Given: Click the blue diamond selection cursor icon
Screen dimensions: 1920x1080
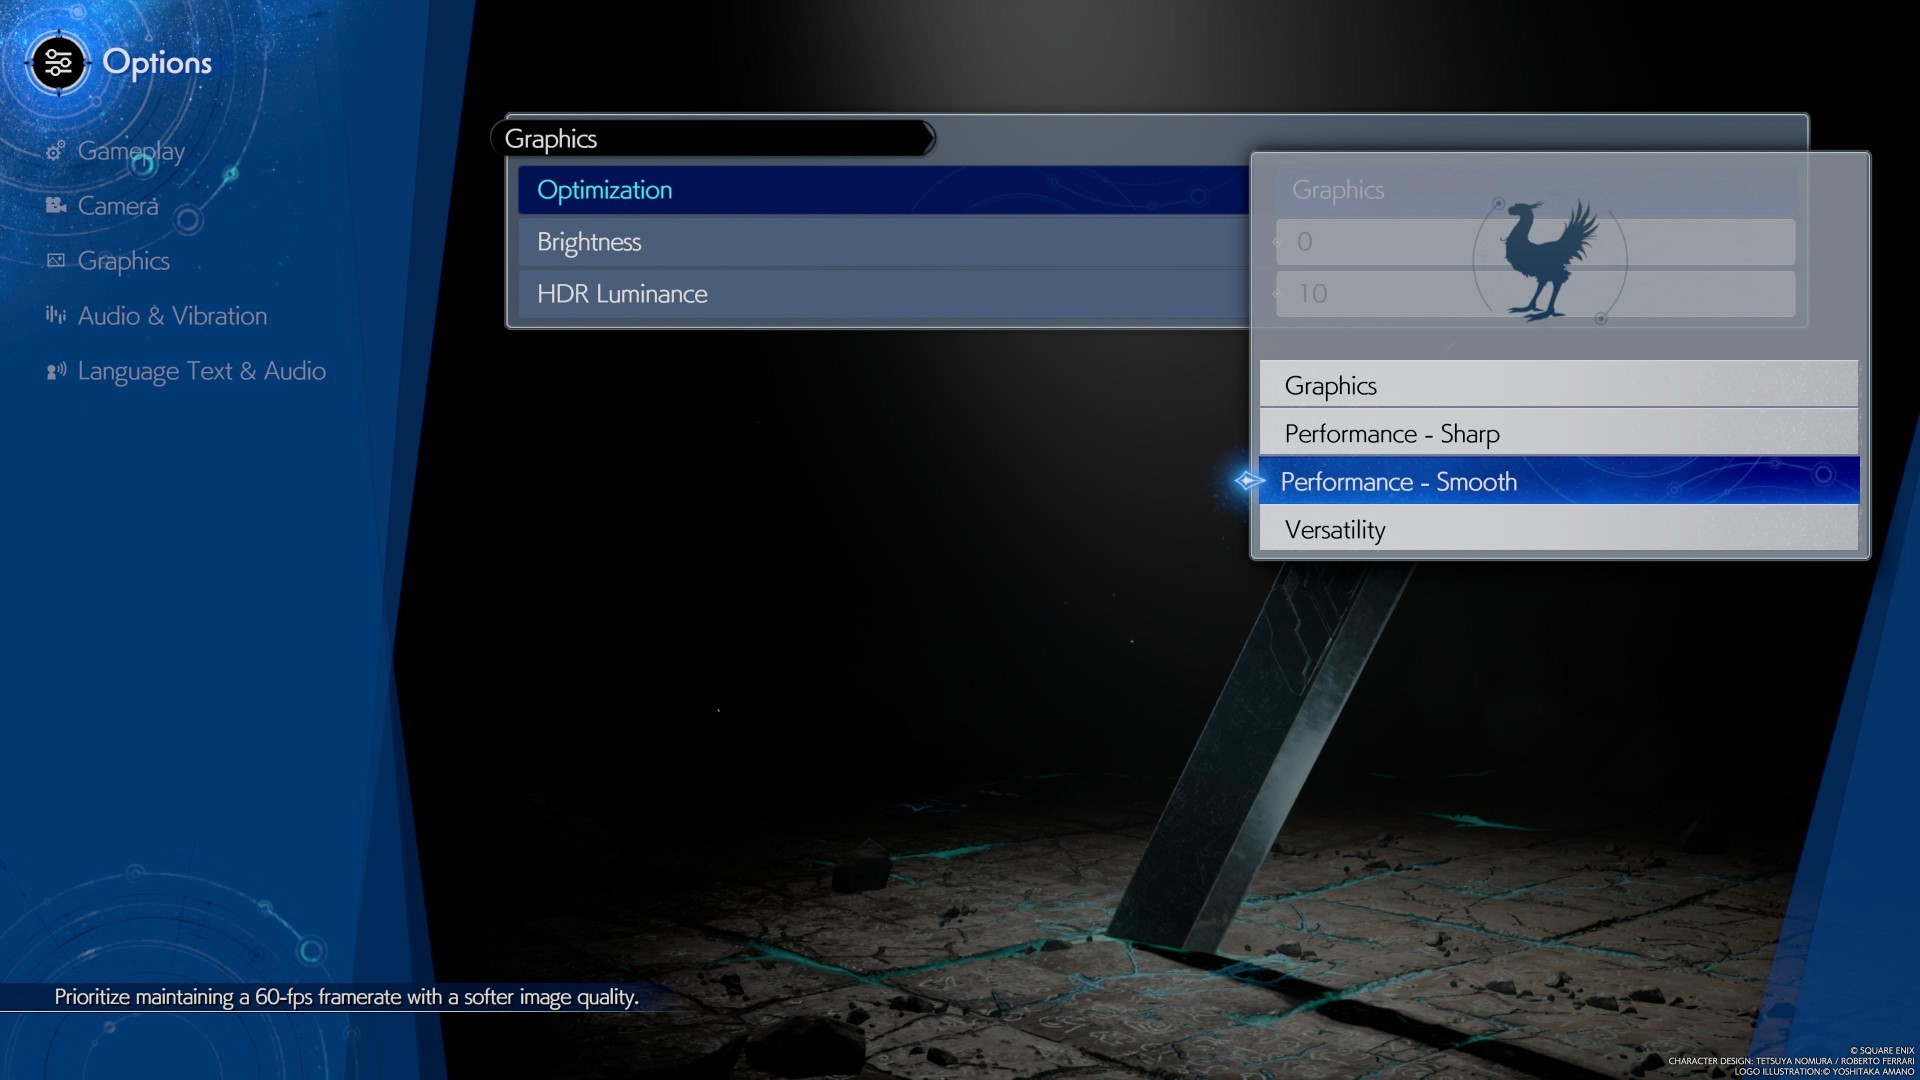Looking at the screenshot, I should click(1249, 481).
